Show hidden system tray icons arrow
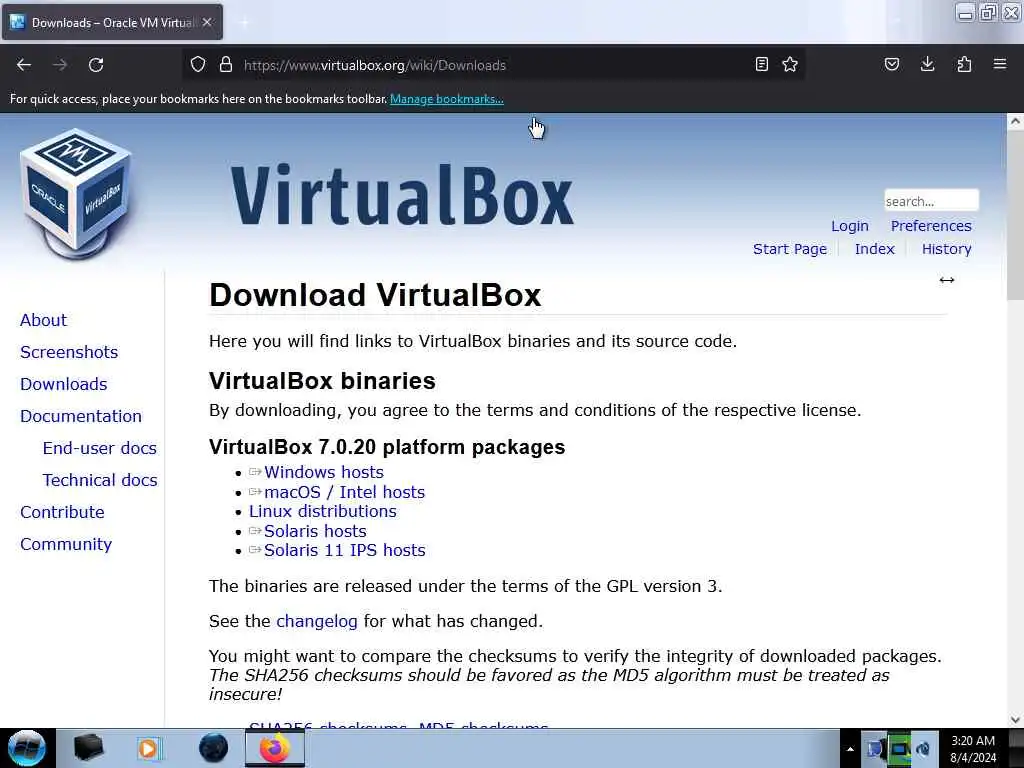The height and width of the screenshot is (768, 1024). click(x=850, y=749)
